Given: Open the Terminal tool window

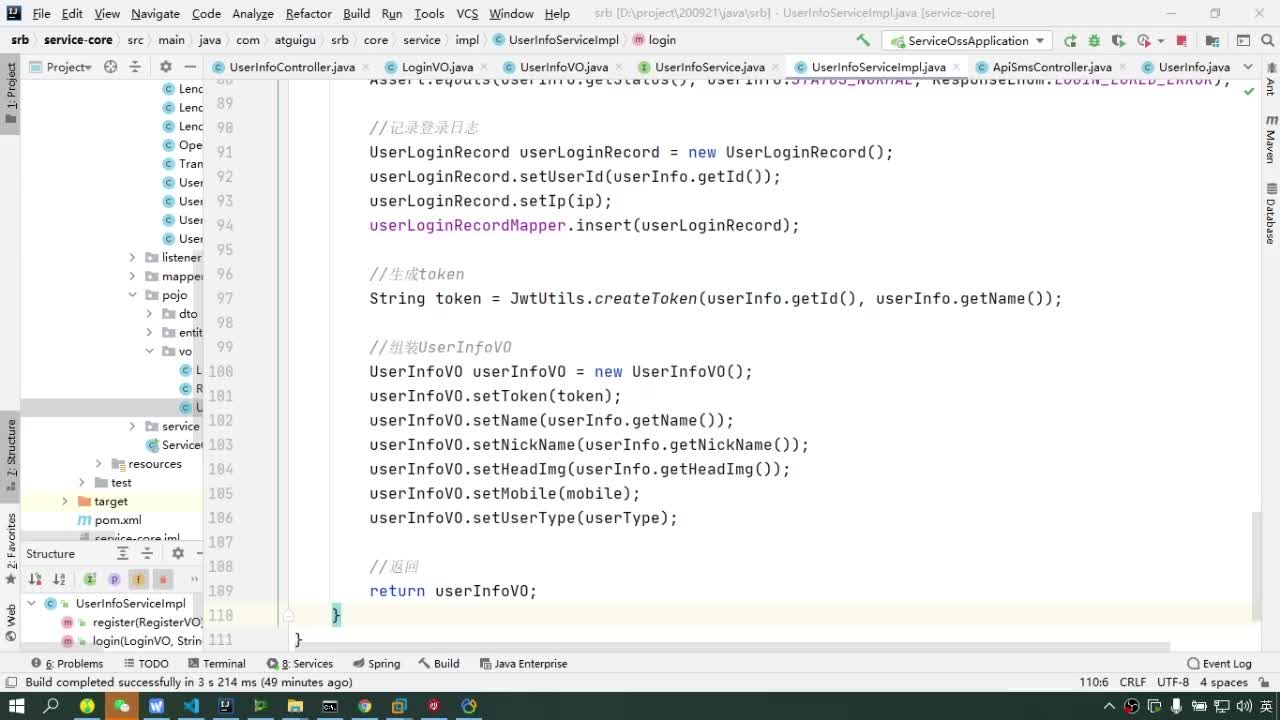Looking at the screenshot, I should (216, 663).
